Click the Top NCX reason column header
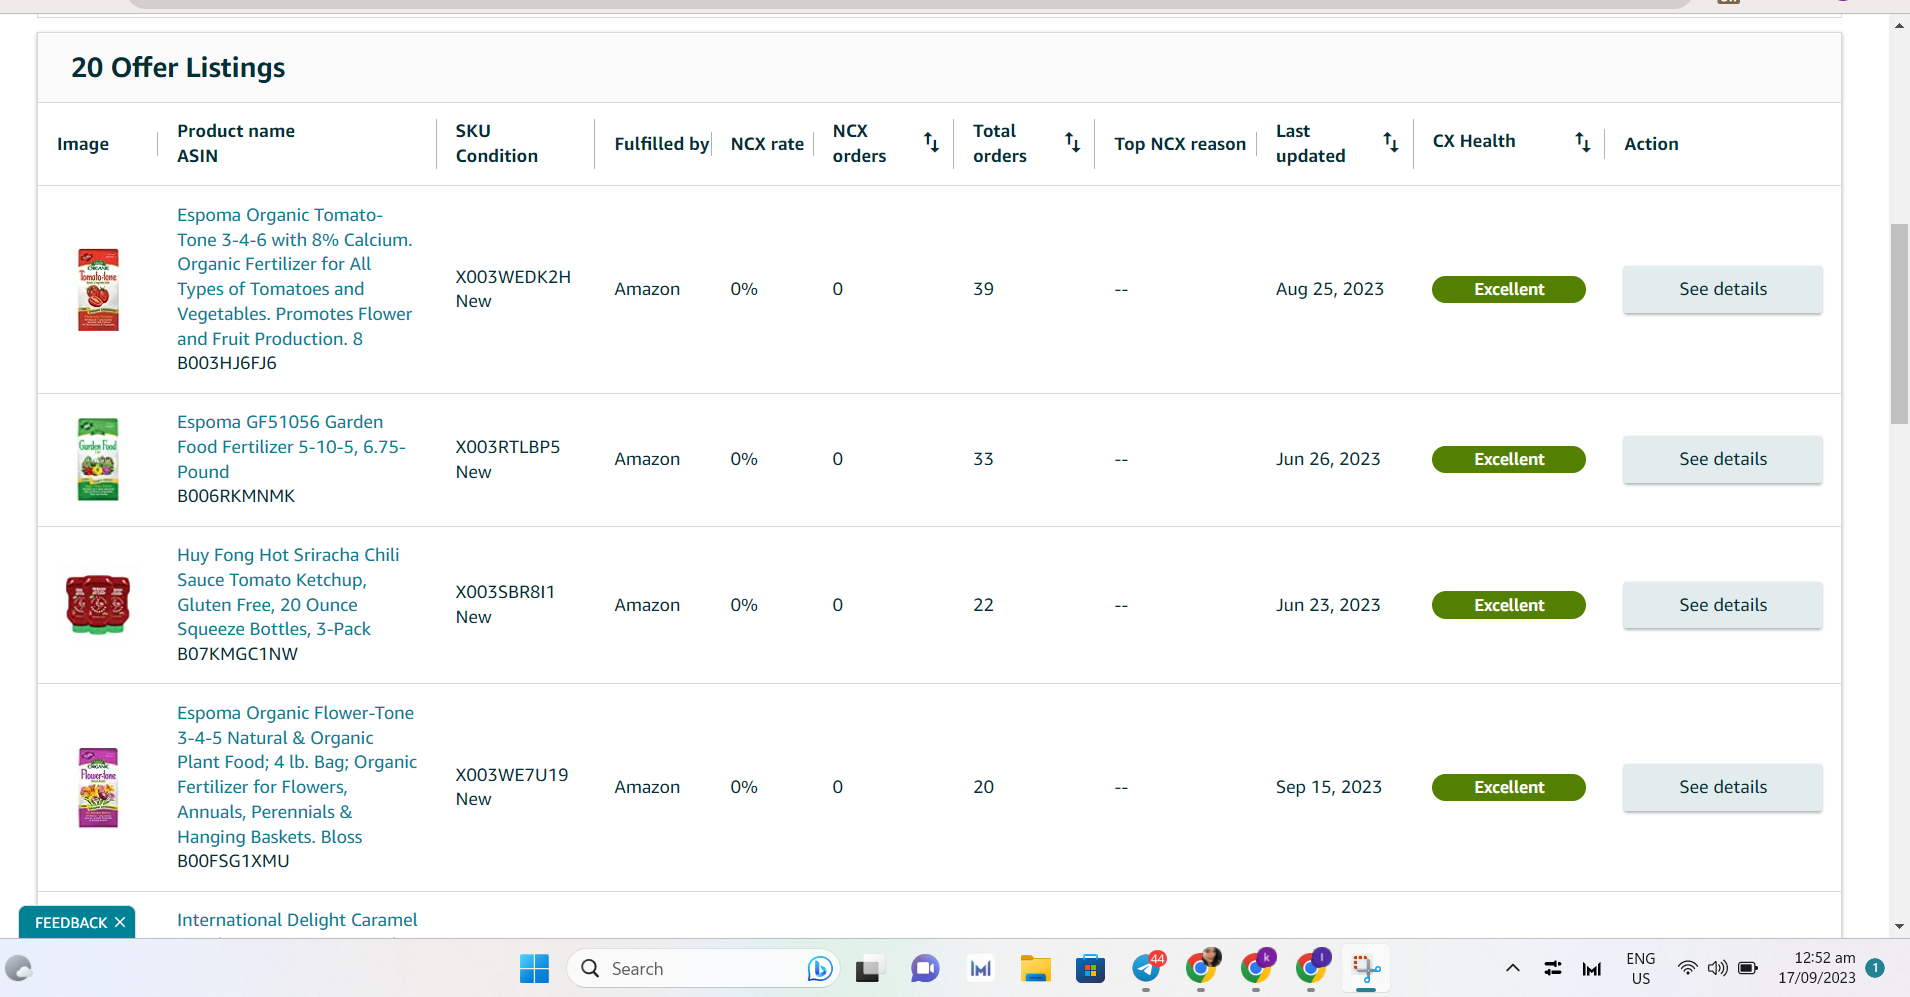 [x=1180, y=144]
